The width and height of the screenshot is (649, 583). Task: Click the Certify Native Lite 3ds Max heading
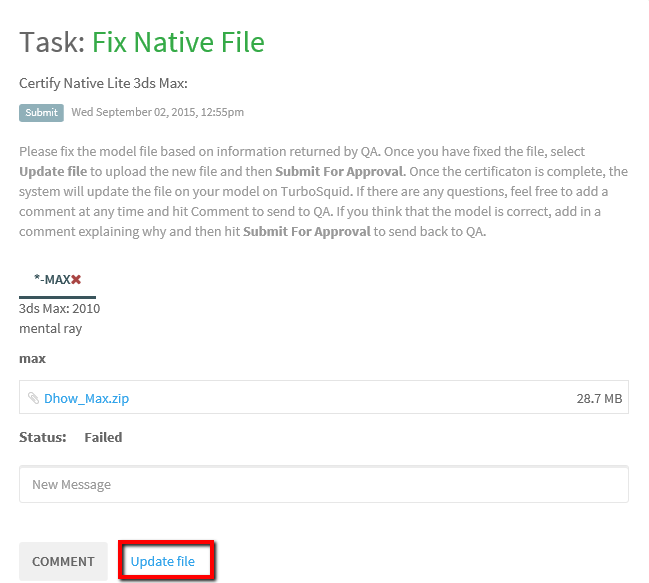(x=103, y=83)
